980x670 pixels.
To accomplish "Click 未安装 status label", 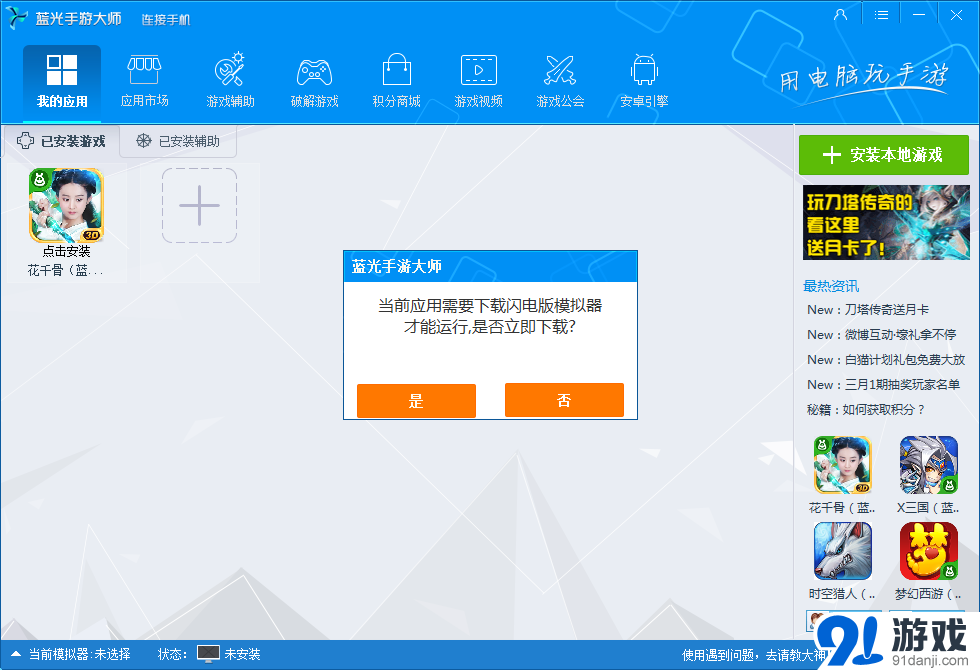I will (x=242, y=654).
